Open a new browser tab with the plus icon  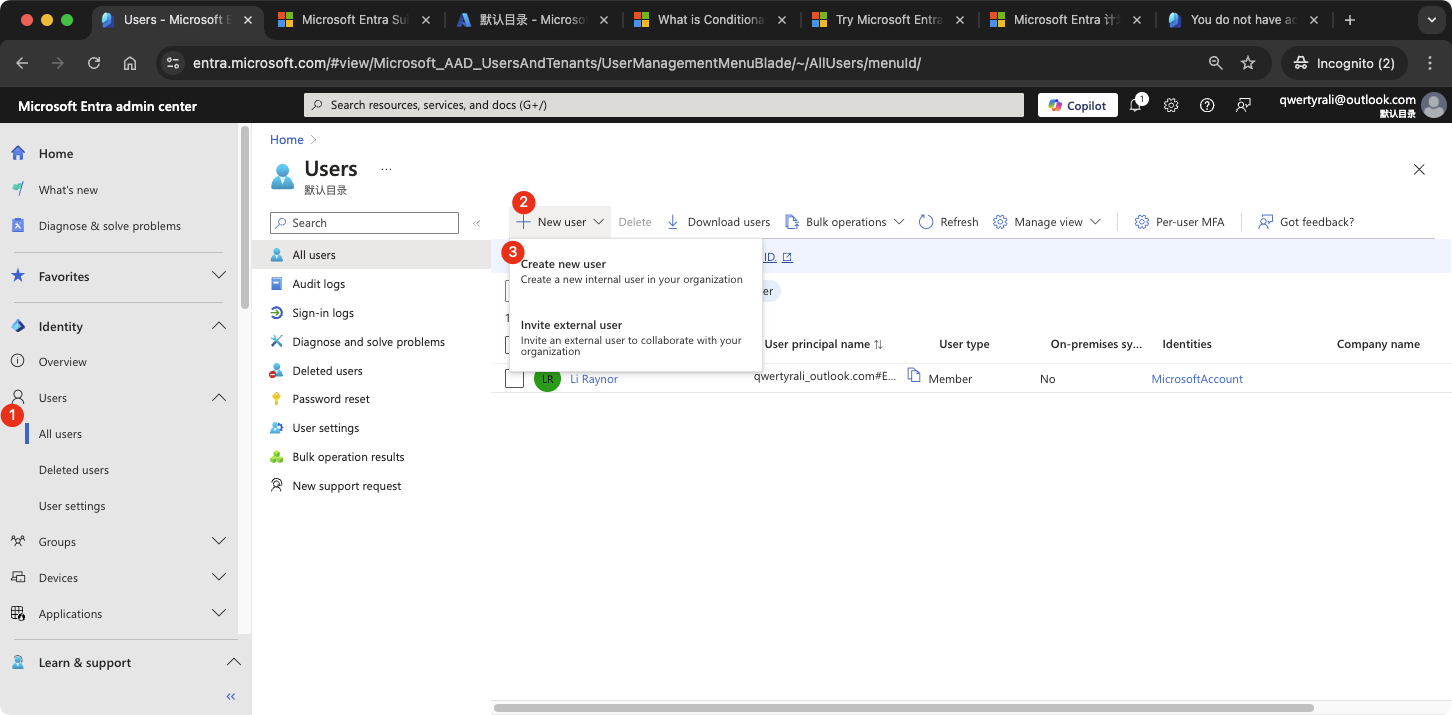coord(1350,20)
